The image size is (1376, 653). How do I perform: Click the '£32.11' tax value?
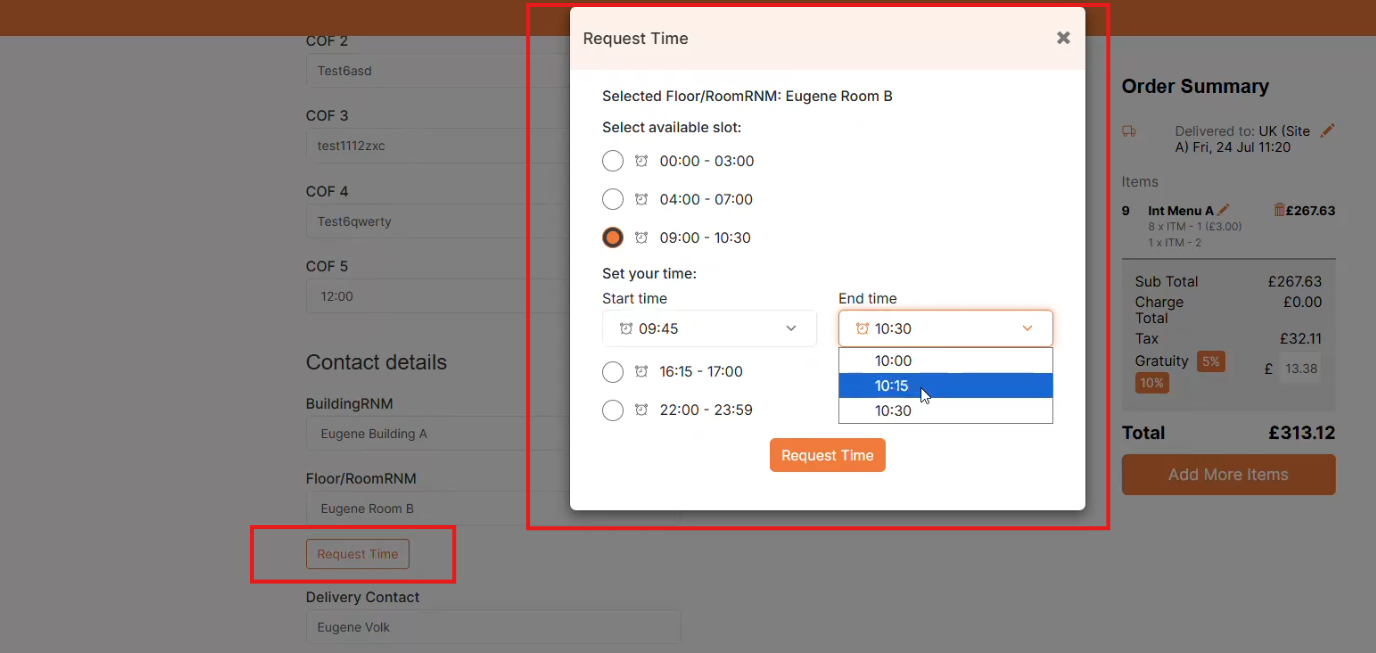click(1301, 339)
